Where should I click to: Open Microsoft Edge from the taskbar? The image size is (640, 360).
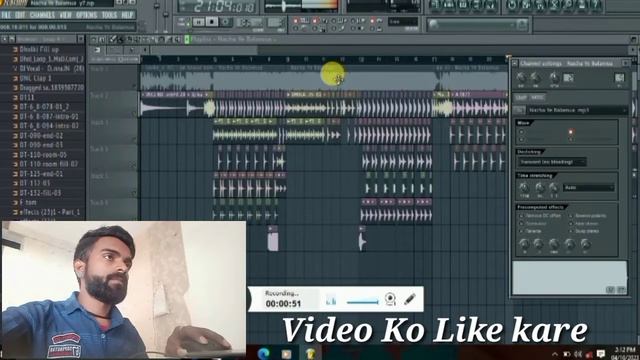coord(264,353)
